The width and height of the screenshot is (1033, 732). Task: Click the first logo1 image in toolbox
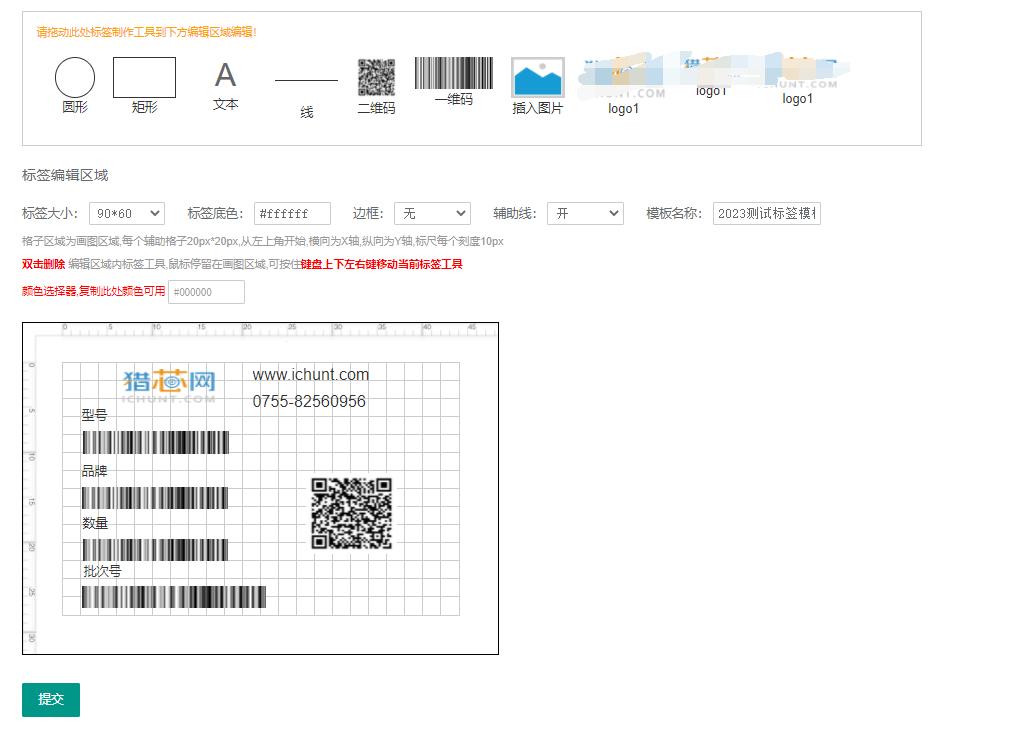click(624, 80)
